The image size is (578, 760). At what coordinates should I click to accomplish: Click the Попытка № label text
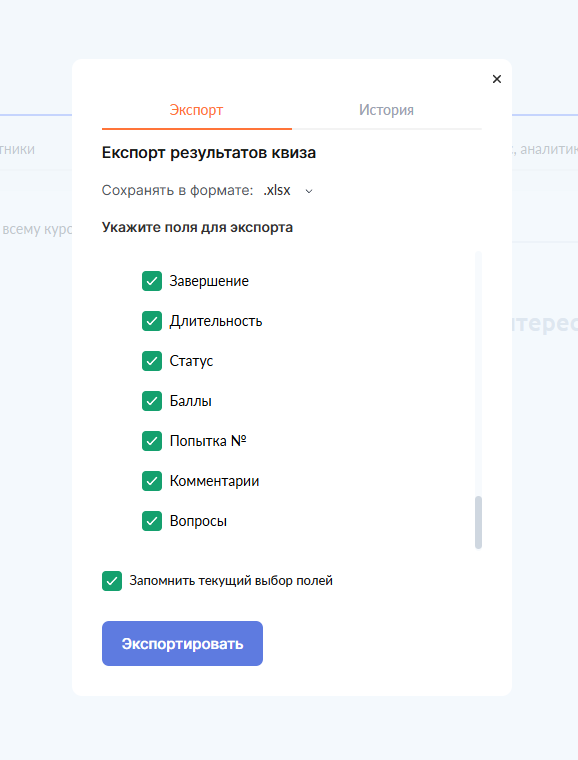(208, 441)
